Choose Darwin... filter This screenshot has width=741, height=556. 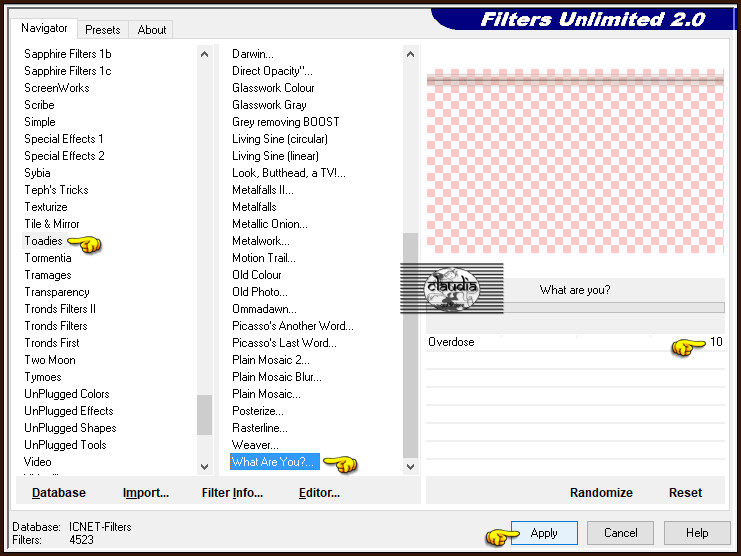252,54
